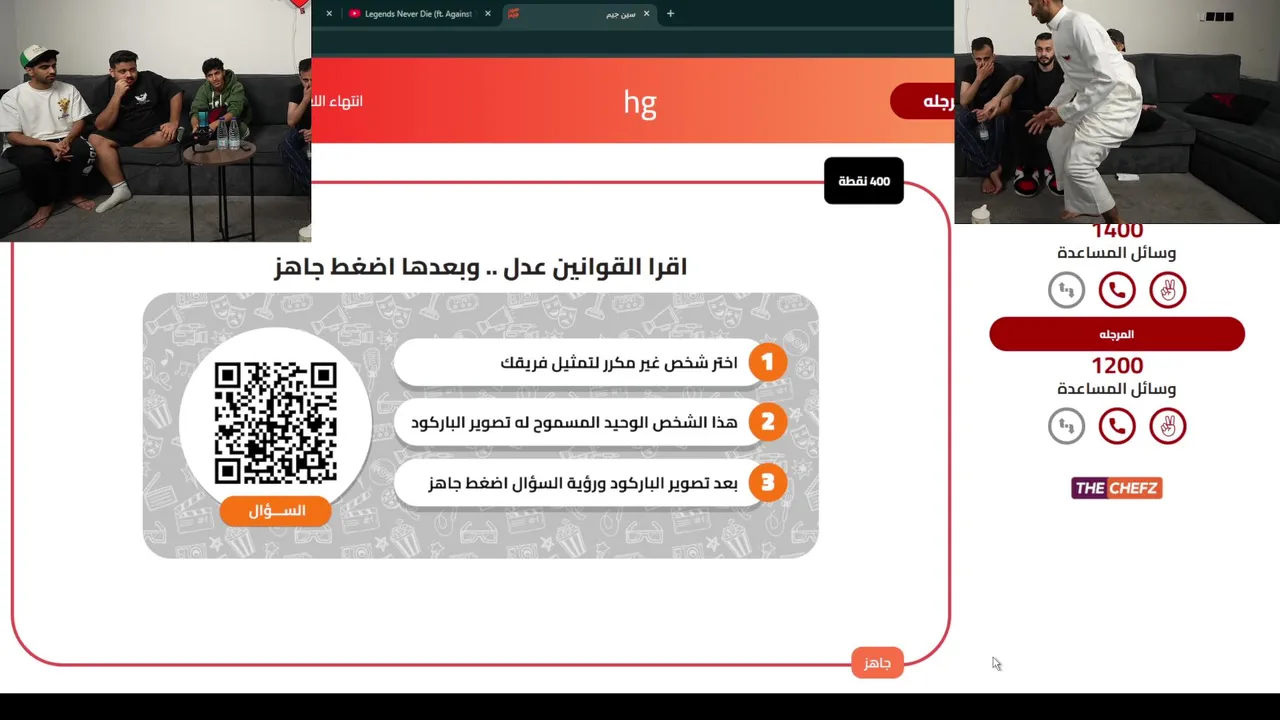Click the score 1400
The width and height of the screenshot is (1280, 720).
point(1117,232)
